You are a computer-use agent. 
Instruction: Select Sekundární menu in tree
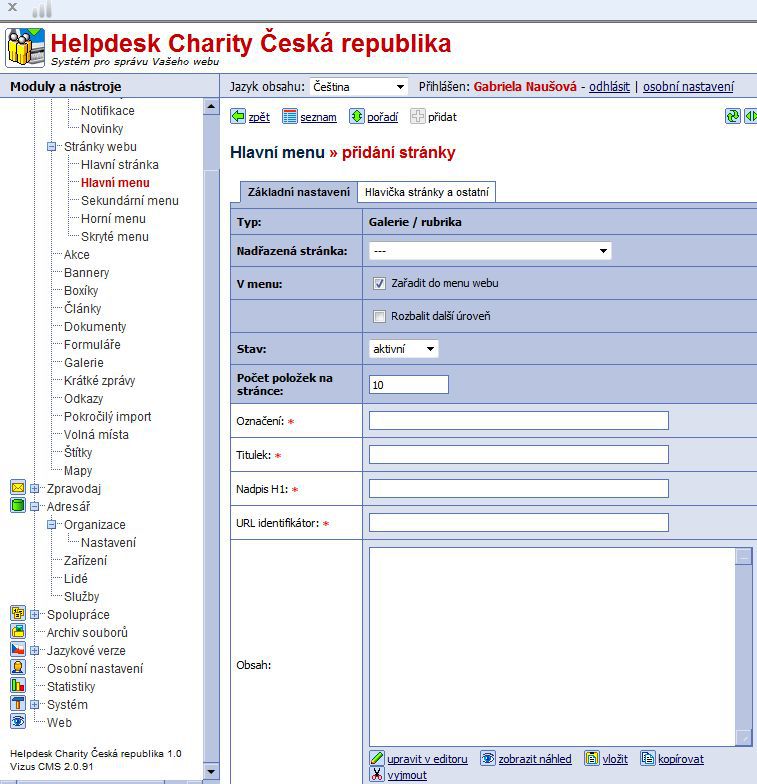(x=130, y=200)
